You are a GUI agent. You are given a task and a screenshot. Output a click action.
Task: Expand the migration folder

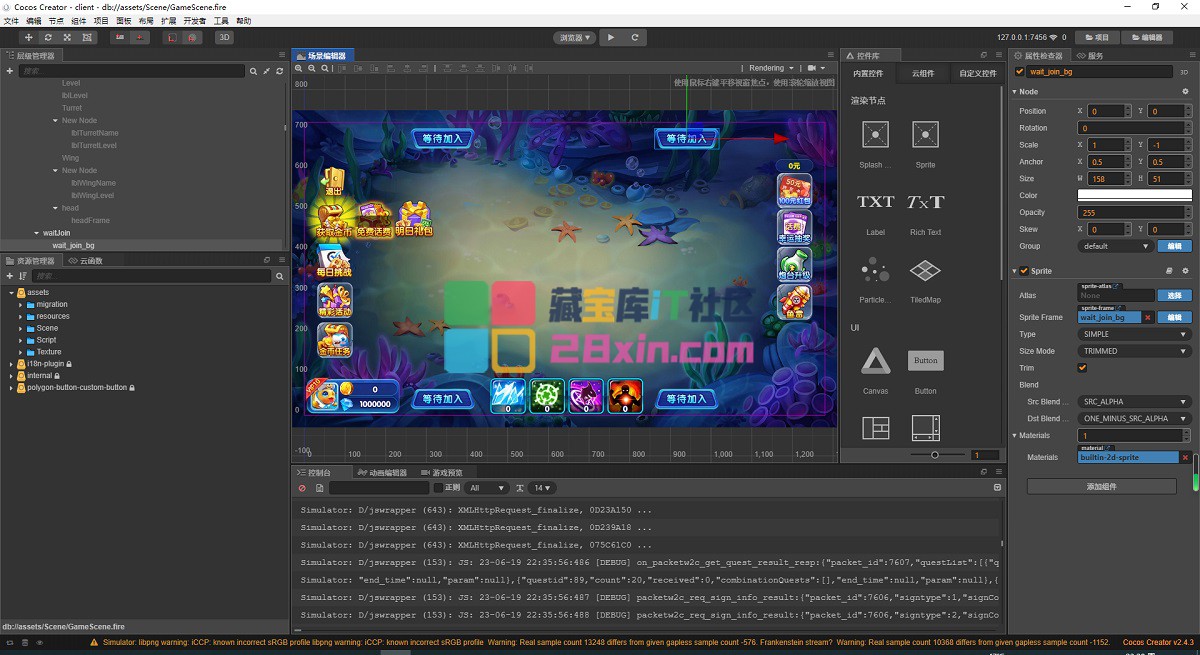click(20, 304)
